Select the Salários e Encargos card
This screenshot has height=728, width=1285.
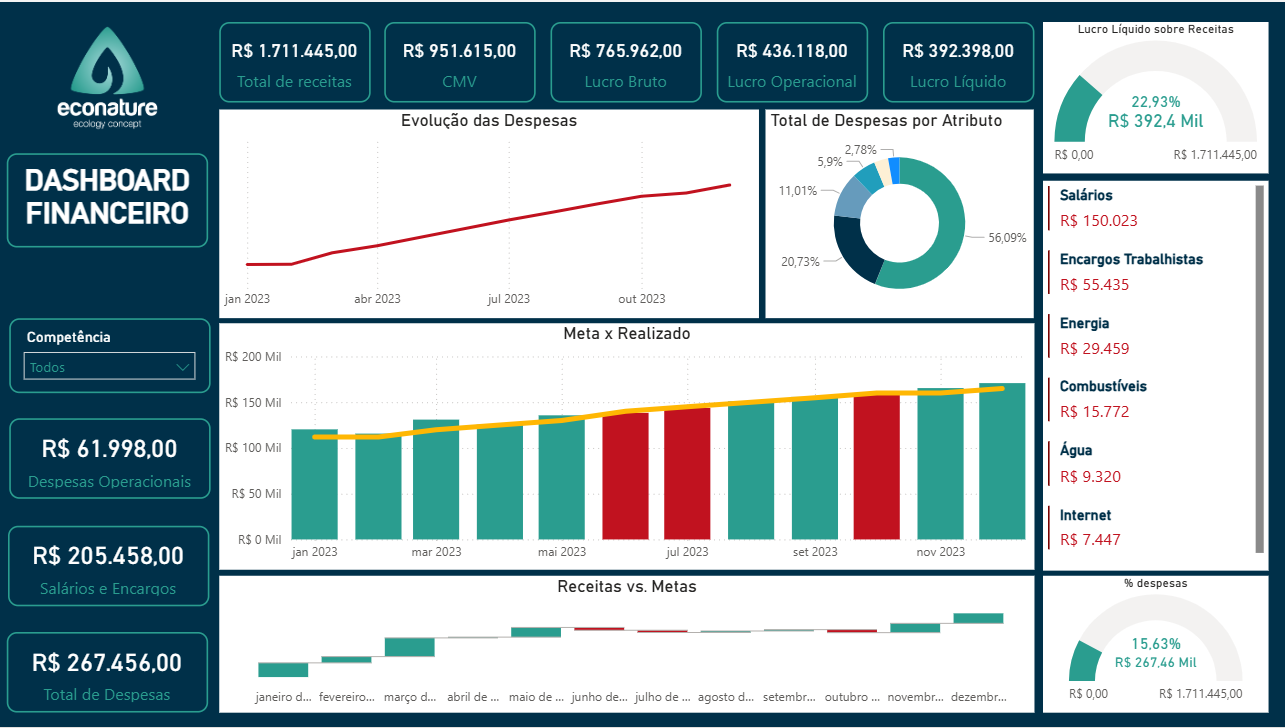(x=108, y=566)
